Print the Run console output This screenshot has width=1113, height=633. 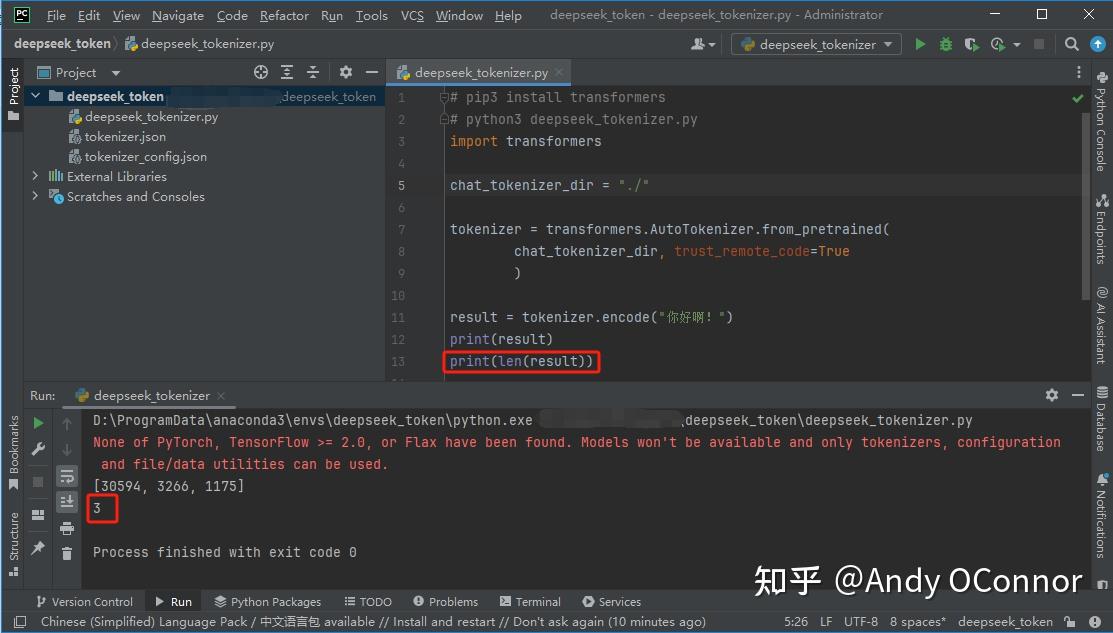coord(67,528)
